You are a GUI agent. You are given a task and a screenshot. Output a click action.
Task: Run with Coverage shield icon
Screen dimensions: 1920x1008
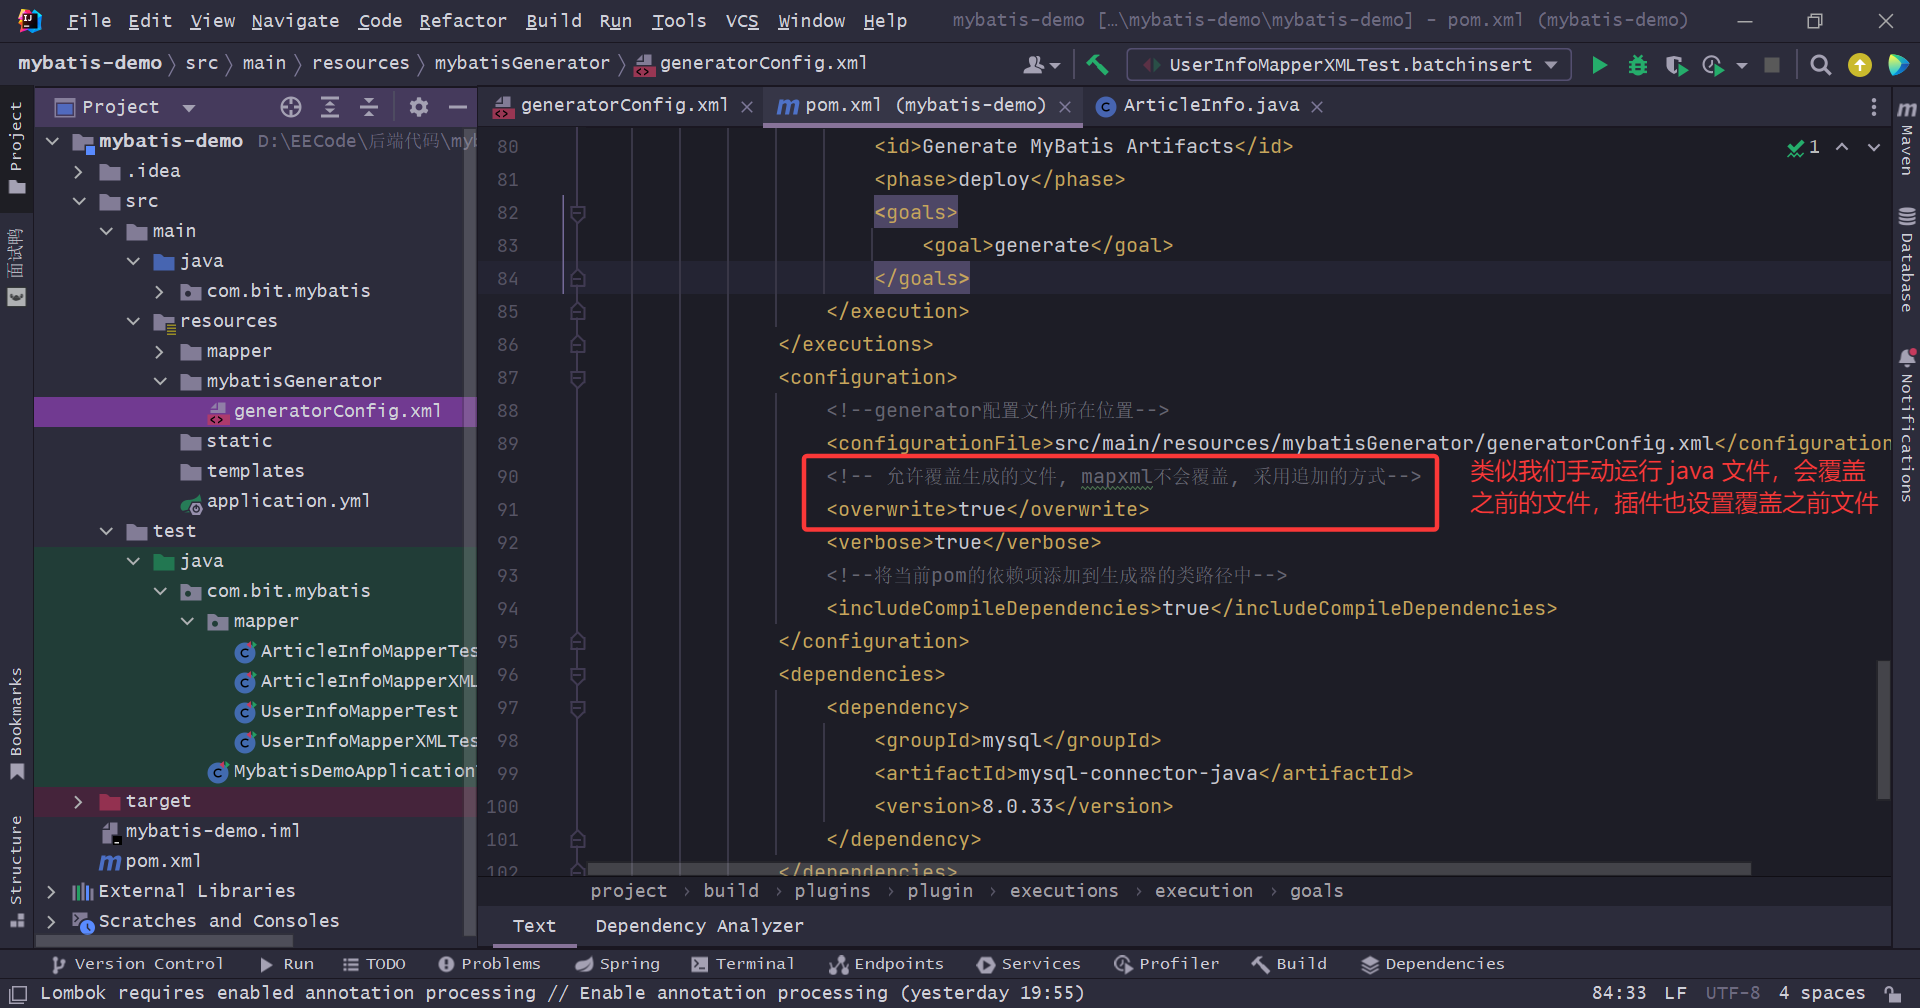coord(1676,65)
